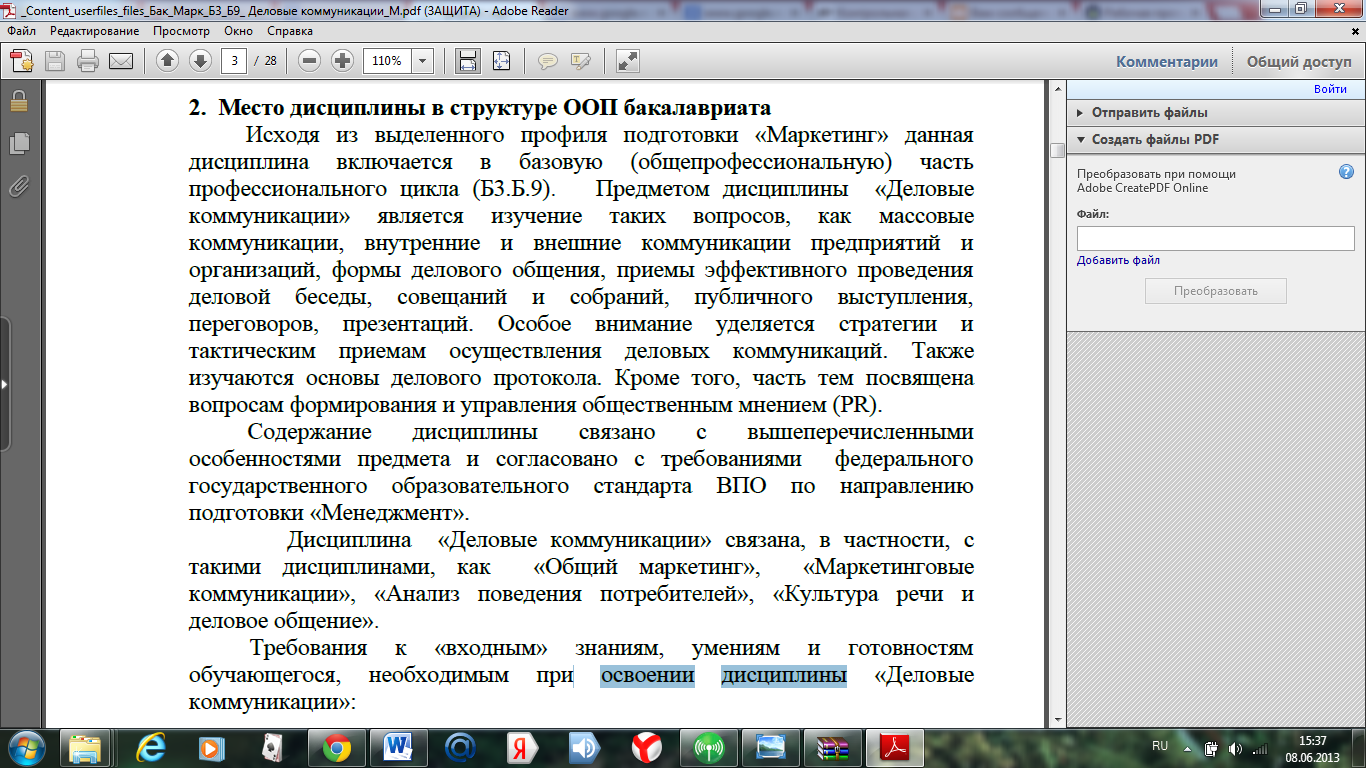Zoom in with the plus button
The image size is (1366, 768).
pyautogui.click(x=343, y=61)
